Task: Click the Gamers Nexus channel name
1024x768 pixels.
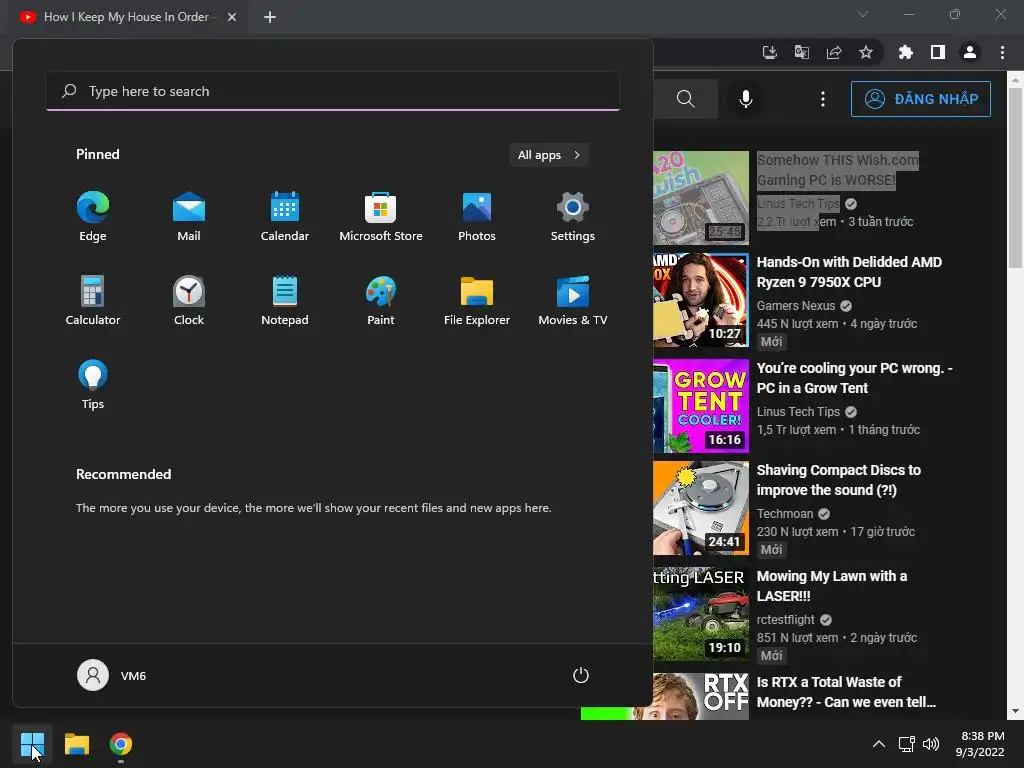Action: tap(795, 306)
